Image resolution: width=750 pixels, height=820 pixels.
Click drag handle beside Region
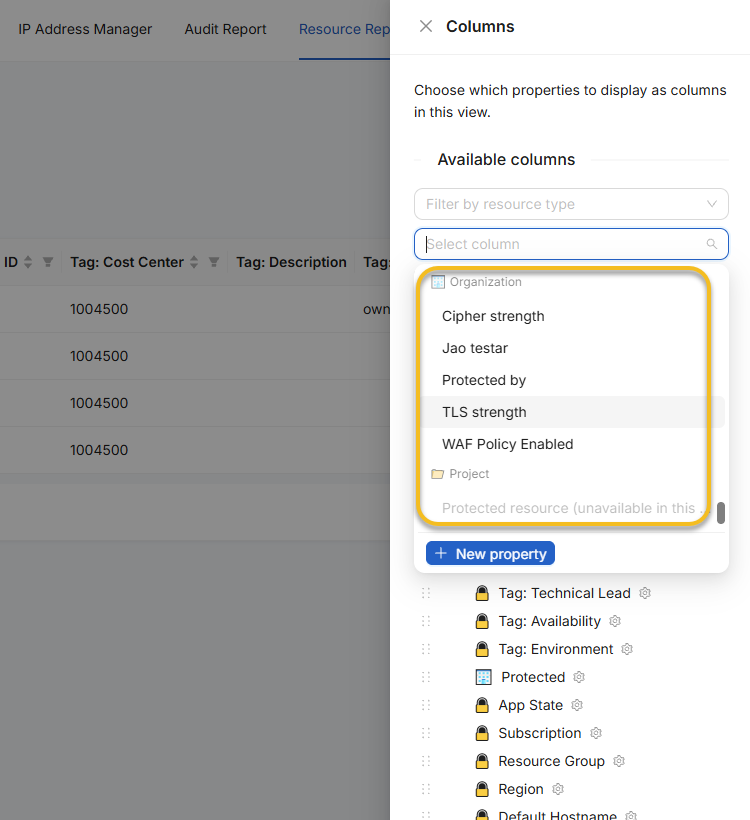point(426,789)
